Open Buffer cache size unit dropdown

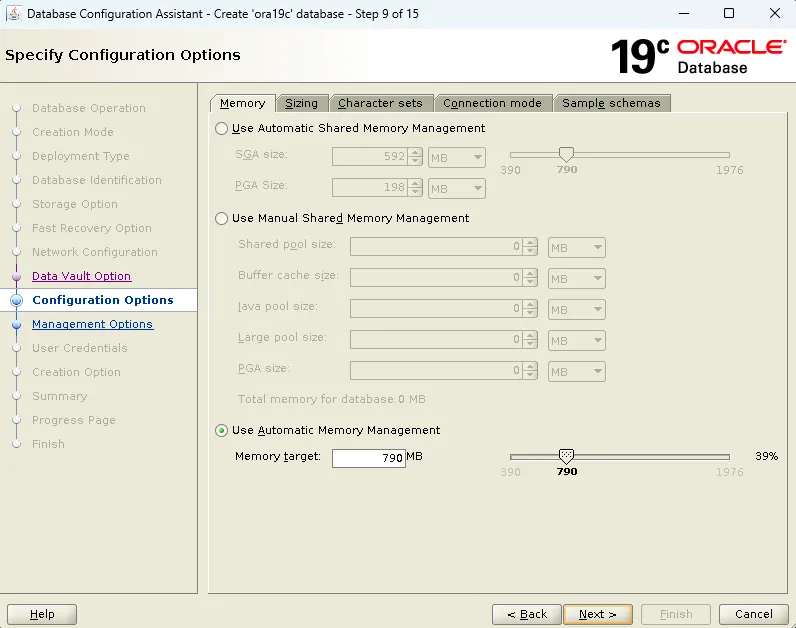coord(577,279)
